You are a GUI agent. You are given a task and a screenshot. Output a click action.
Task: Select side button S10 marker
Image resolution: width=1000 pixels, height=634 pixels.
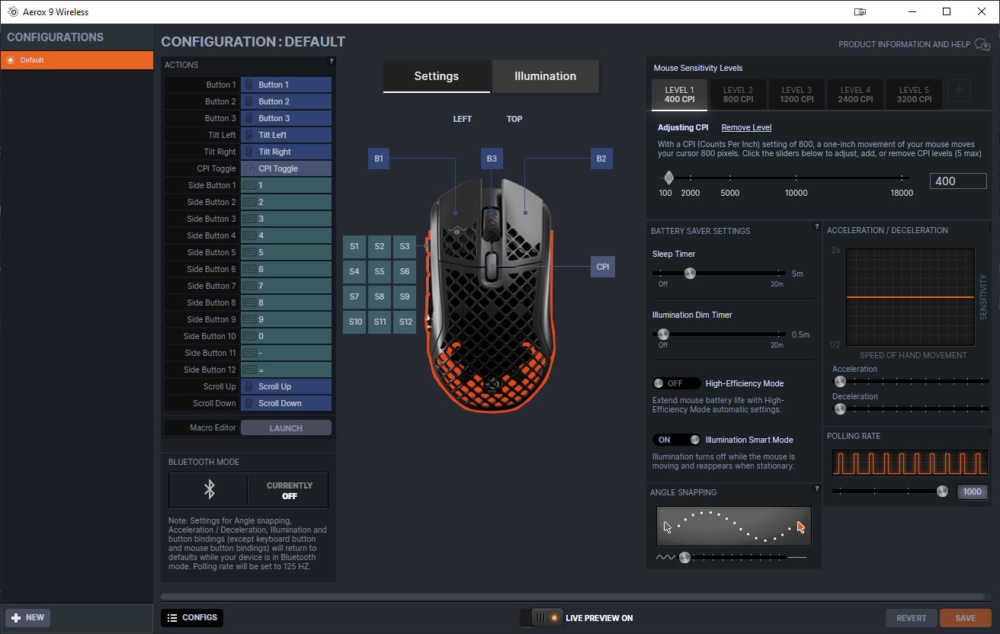coord(355,321)
